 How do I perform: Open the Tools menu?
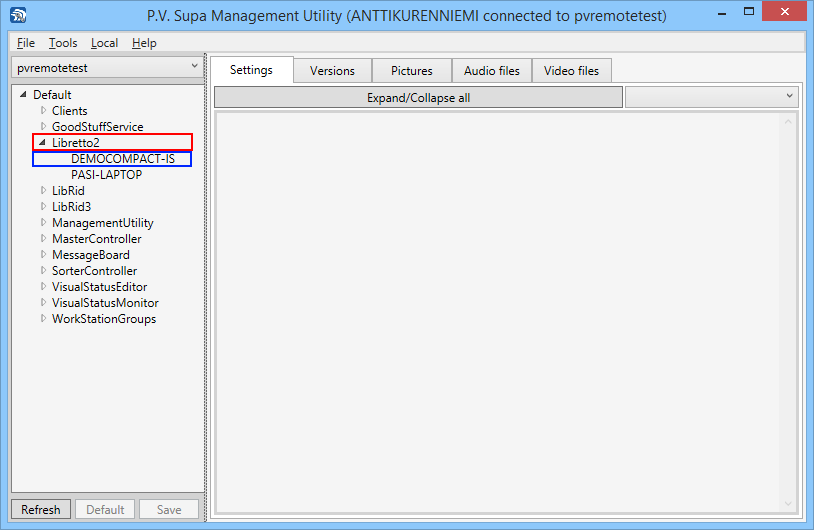pos(63,43)
